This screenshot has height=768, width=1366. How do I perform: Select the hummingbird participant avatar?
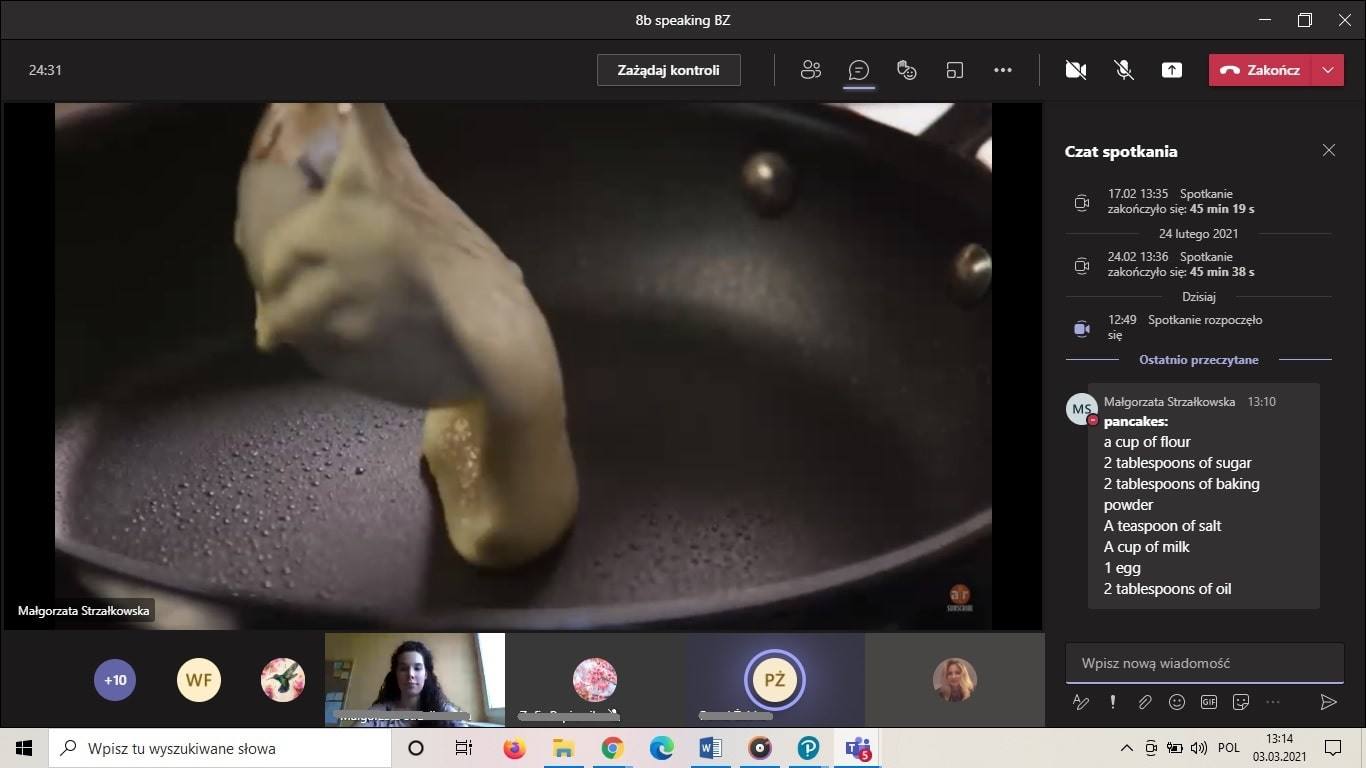pos(283,680)
